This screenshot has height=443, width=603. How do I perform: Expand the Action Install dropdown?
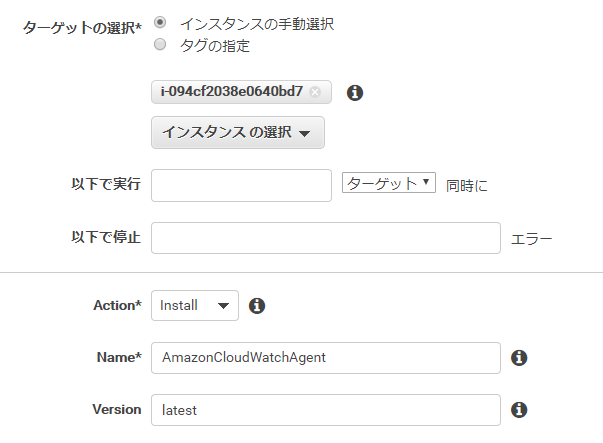195,305
